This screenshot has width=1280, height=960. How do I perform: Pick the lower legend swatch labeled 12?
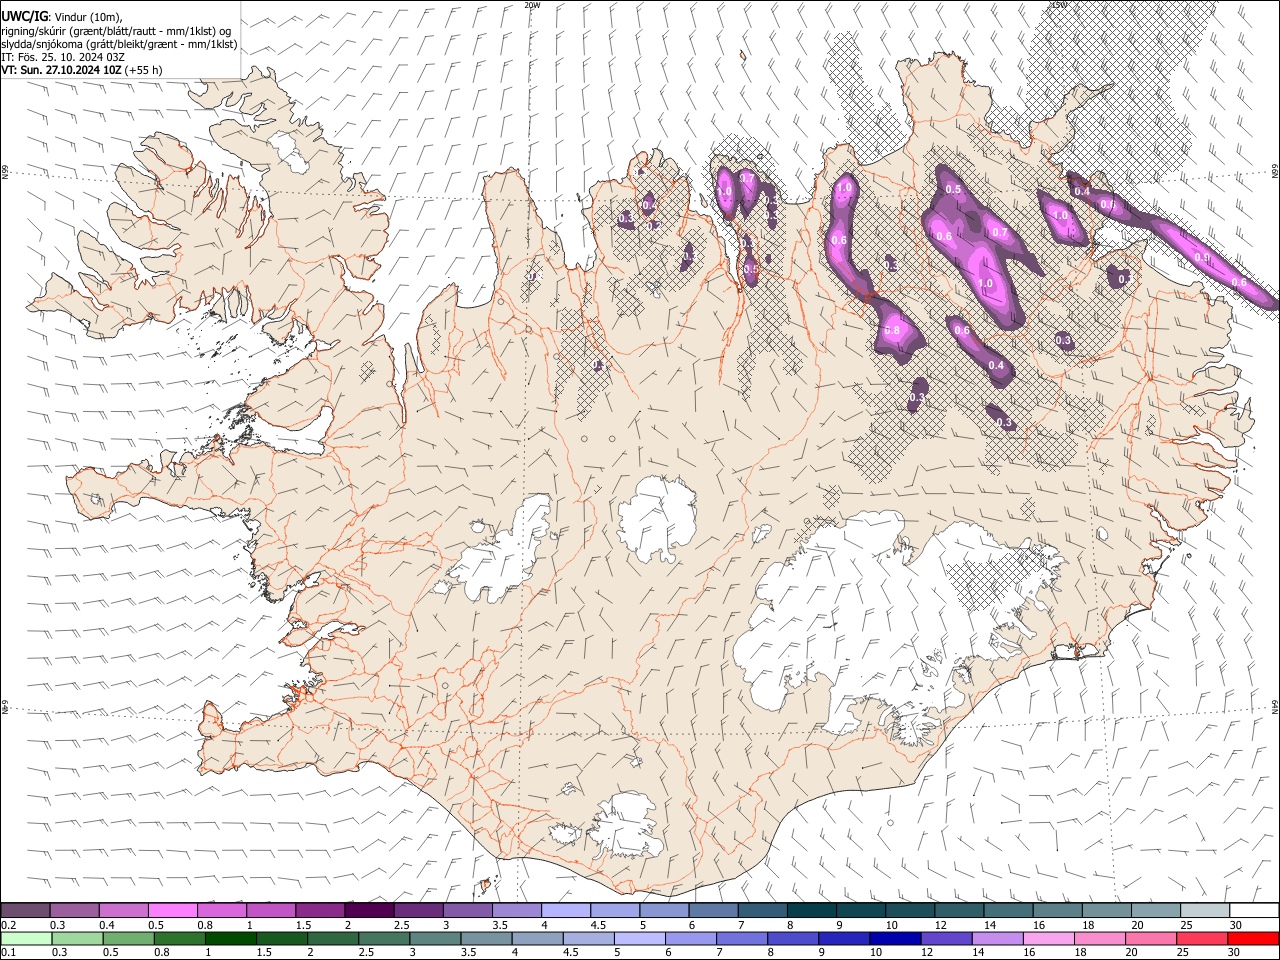946,938
